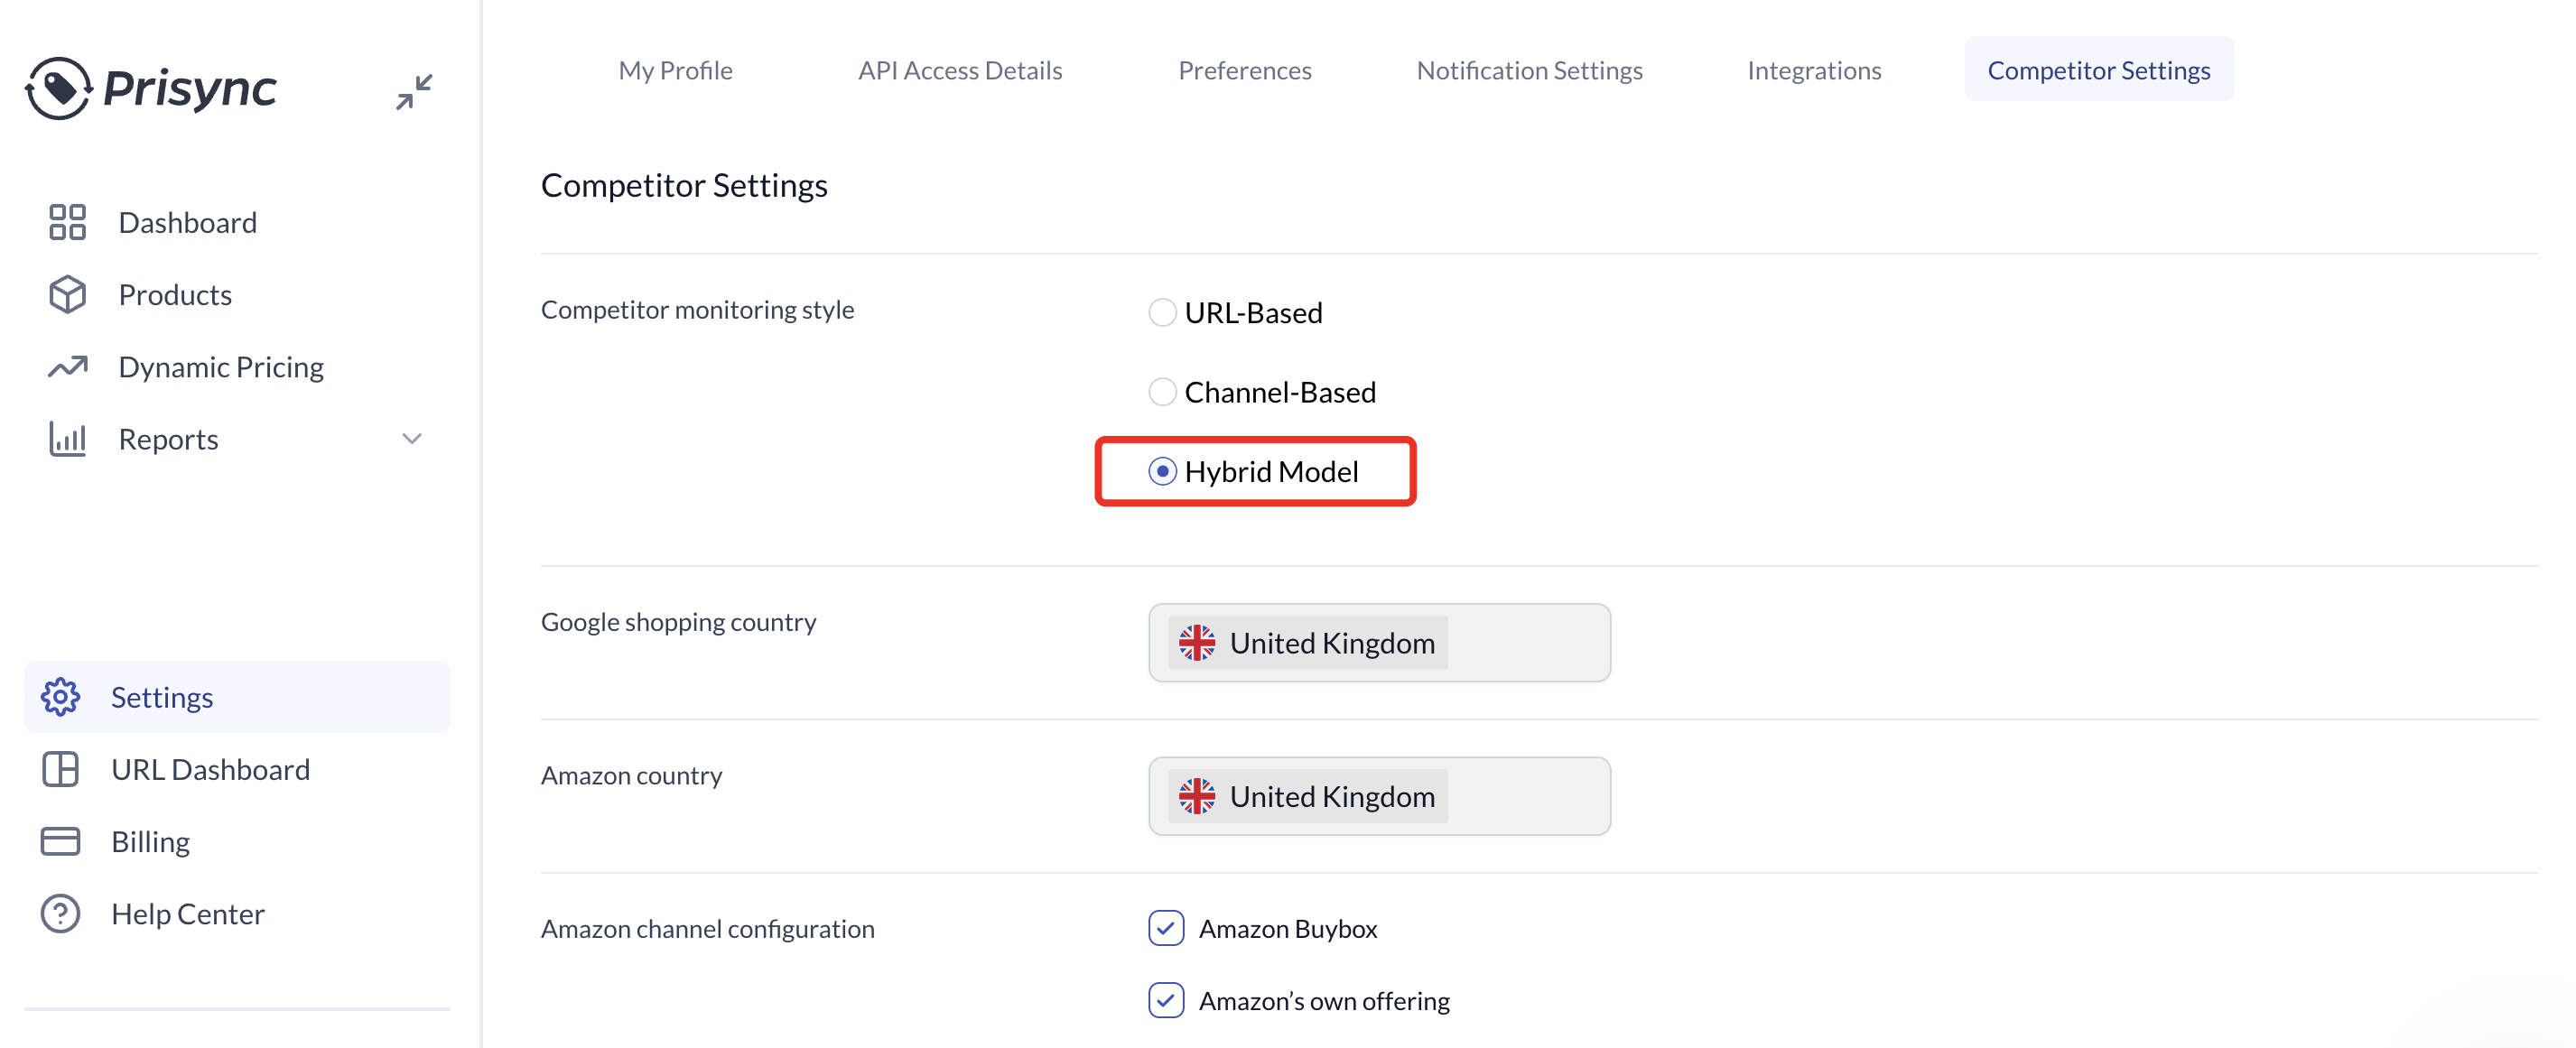This screenshot has width=2576, height=1048.
Task: Switch to the API Access Details tab
Action: point(960,70)
